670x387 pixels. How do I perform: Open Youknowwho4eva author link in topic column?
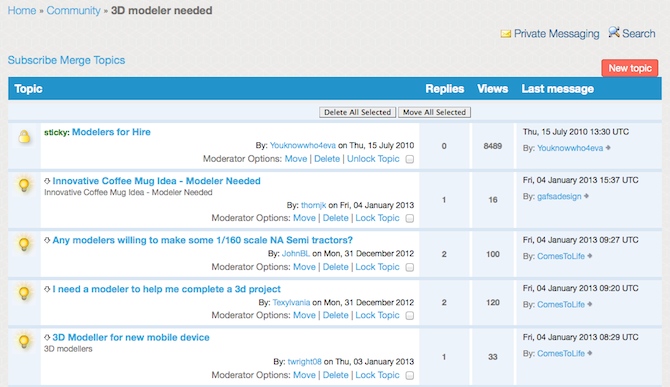pyautogui.click(x=303, y=146)
